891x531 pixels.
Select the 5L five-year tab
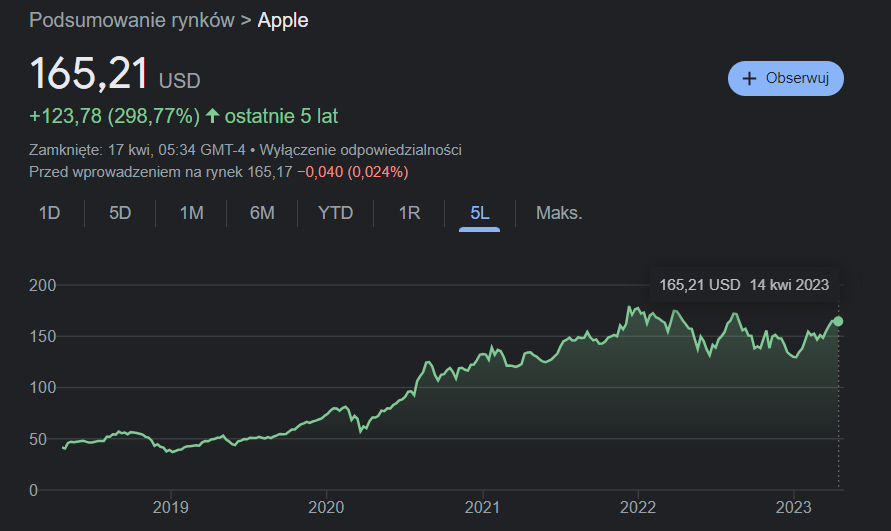(480, 213)
